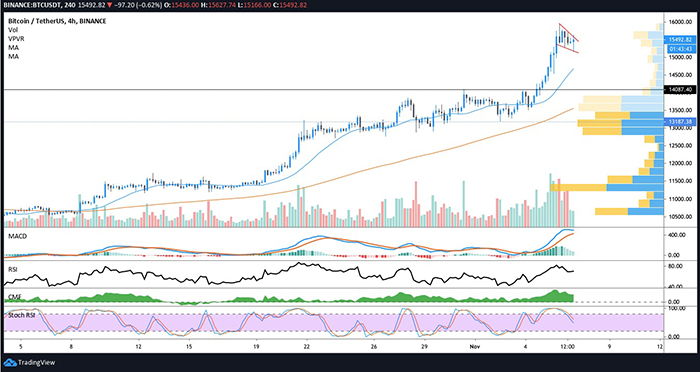Screen dimensions: 700x372
Task: Click the black 14087.40 price line label
Action: click(679, 90)
